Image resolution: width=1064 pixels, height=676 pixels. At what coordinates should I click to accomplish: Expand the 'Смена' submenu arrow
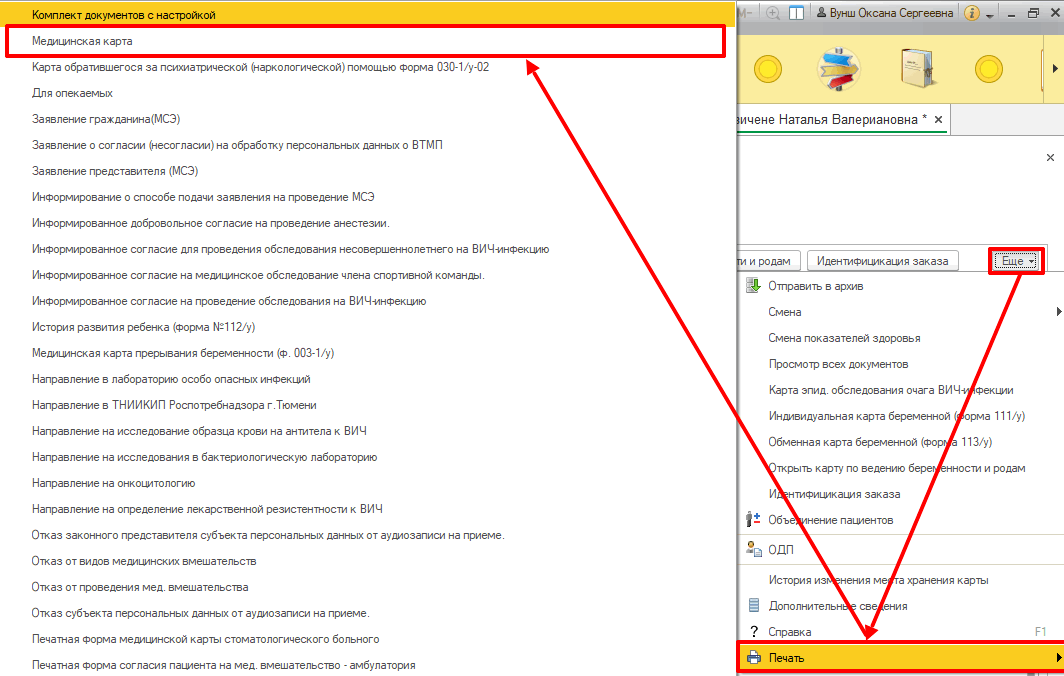[x=1058, y=312]
